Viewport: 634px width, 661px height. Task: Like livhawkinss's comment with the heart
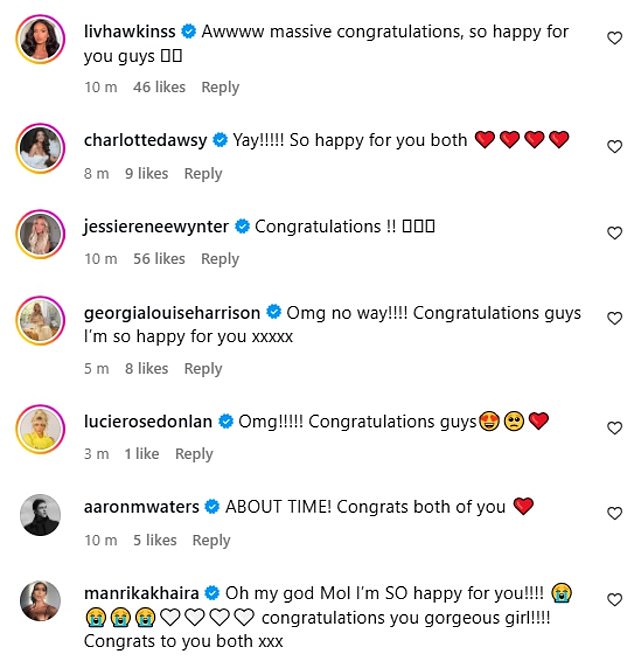(x=615, y=38)
